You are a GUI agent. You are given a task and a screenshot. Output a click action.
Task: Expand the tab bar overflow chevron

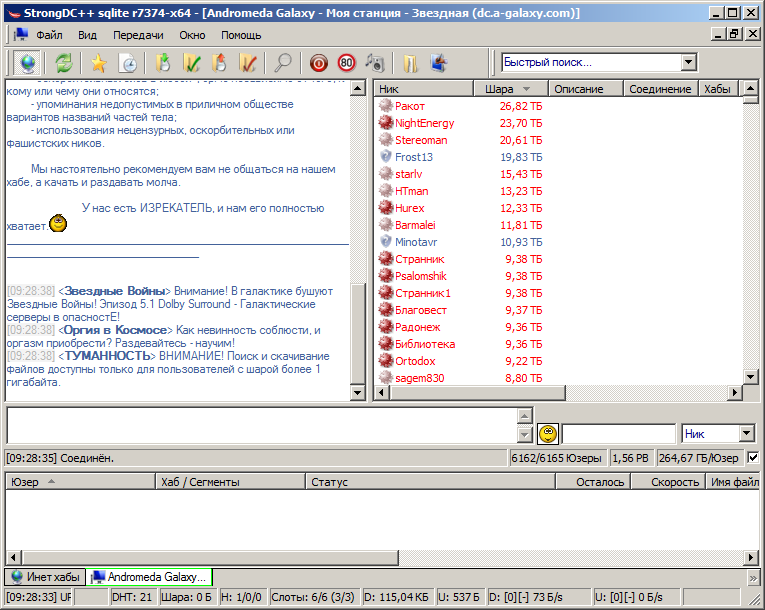click(753, 578)
